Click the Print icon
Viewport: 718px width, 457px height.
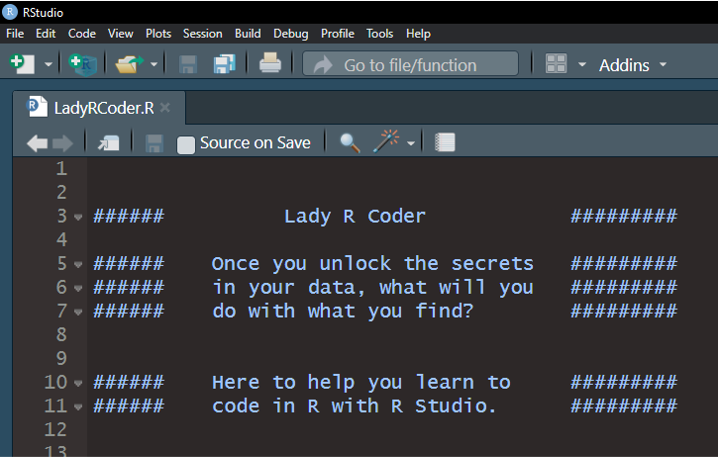click(x=270, y=63)
